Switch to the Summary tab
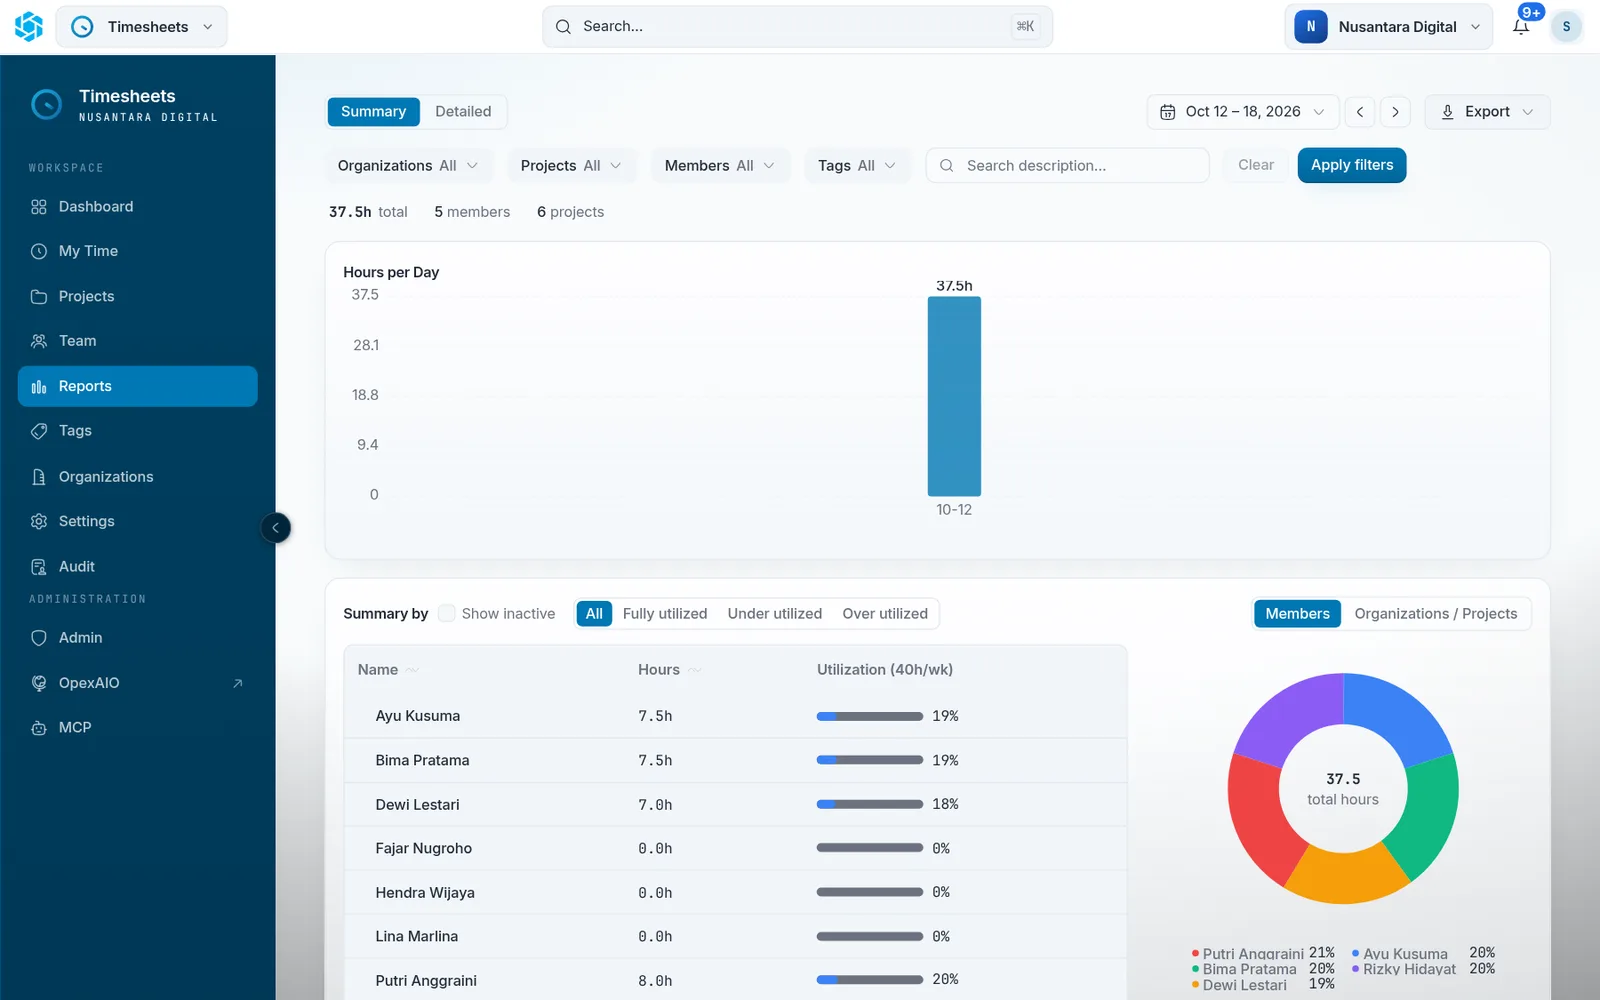This screenshot has height=1000, width=1600. tap(373, 112)
